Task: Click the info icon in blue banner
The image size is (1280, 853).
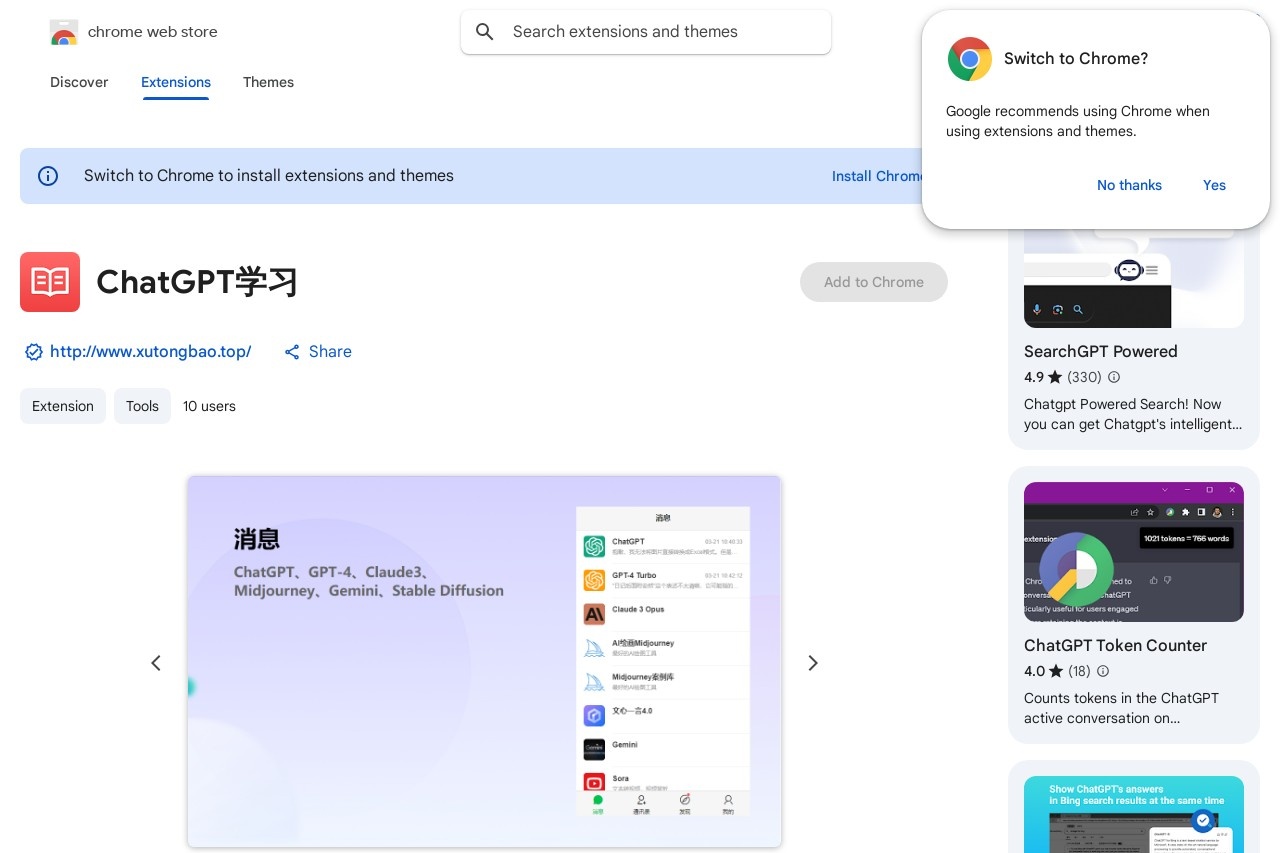Action: [x=48, y=176]
